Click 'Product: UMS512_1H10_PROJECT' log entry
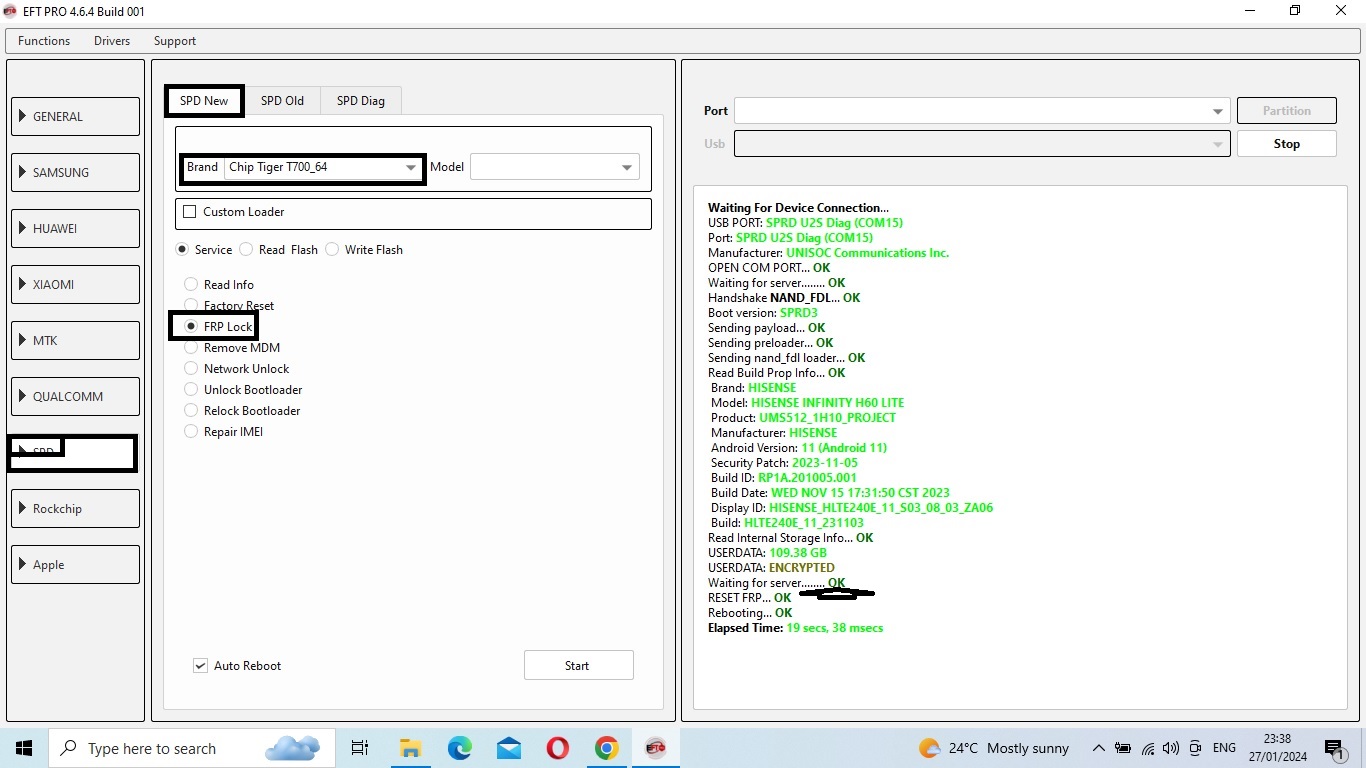1366x768 pixels. (x=803, y=418)
